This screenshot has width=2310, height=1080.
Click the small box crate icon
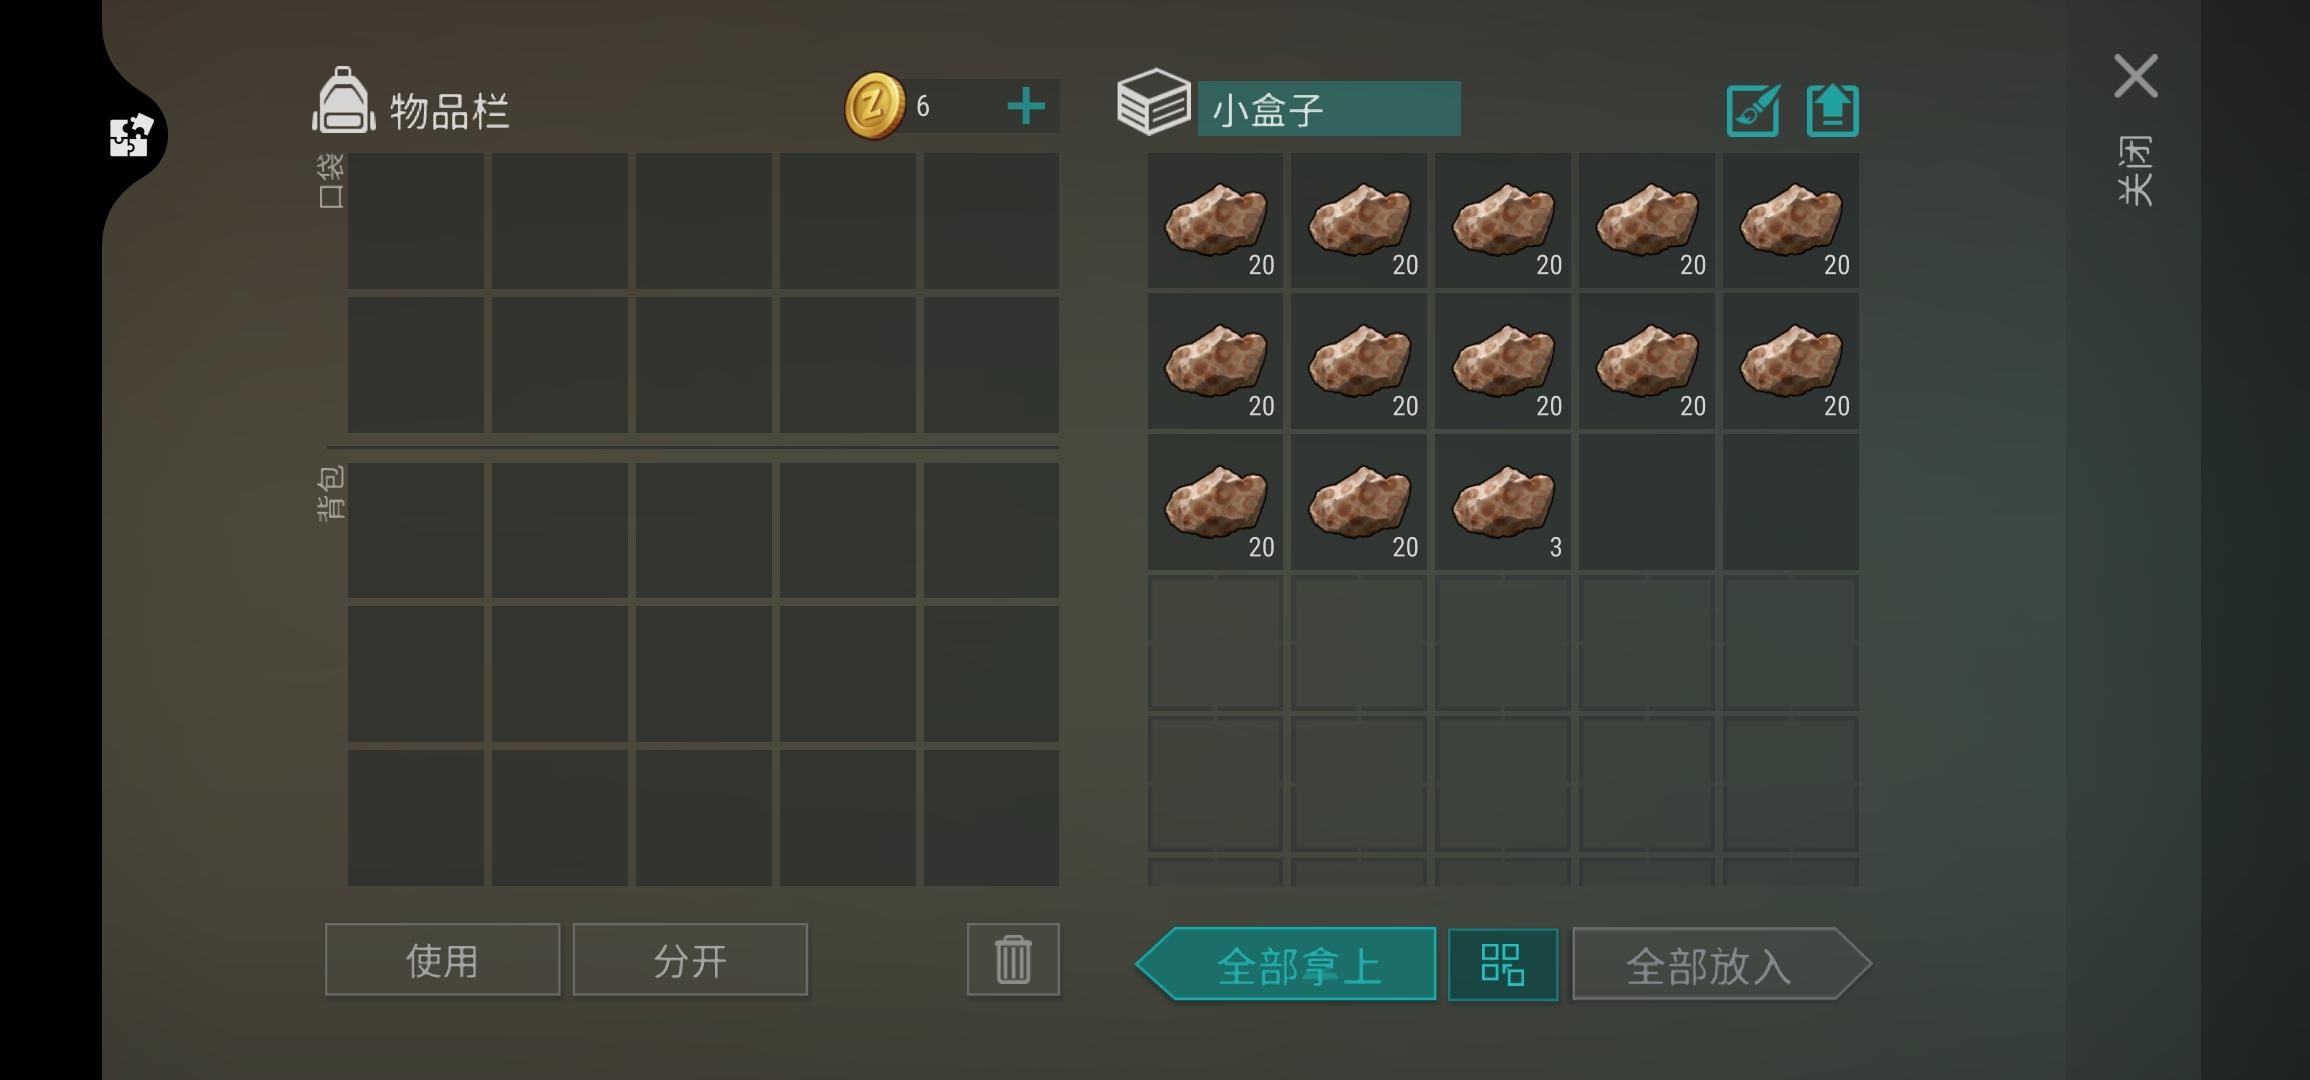(x=1154, y=102)
